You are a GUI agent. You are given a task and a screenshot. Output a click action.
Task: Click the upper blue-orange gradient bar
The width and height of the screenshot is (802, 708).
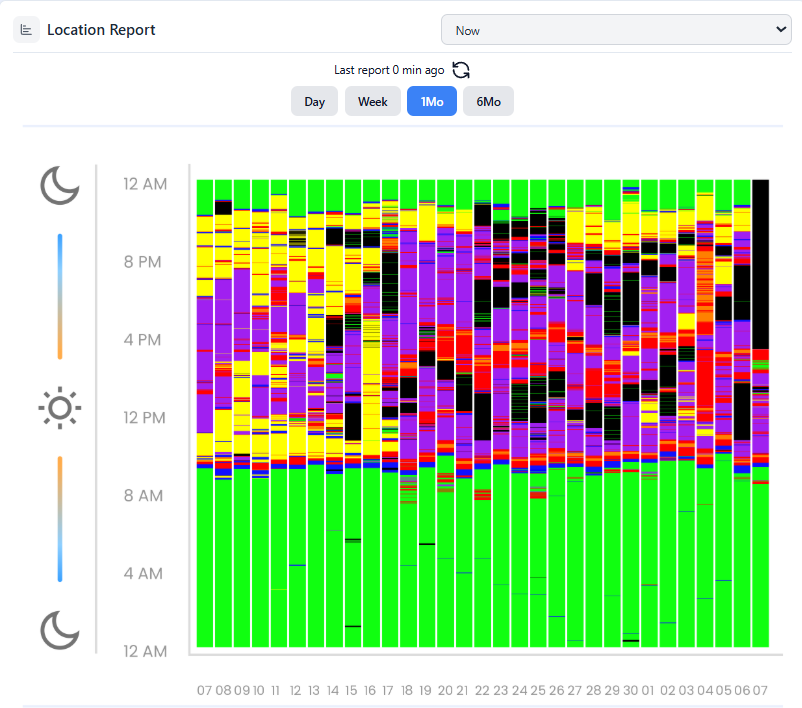click(60, 296)
